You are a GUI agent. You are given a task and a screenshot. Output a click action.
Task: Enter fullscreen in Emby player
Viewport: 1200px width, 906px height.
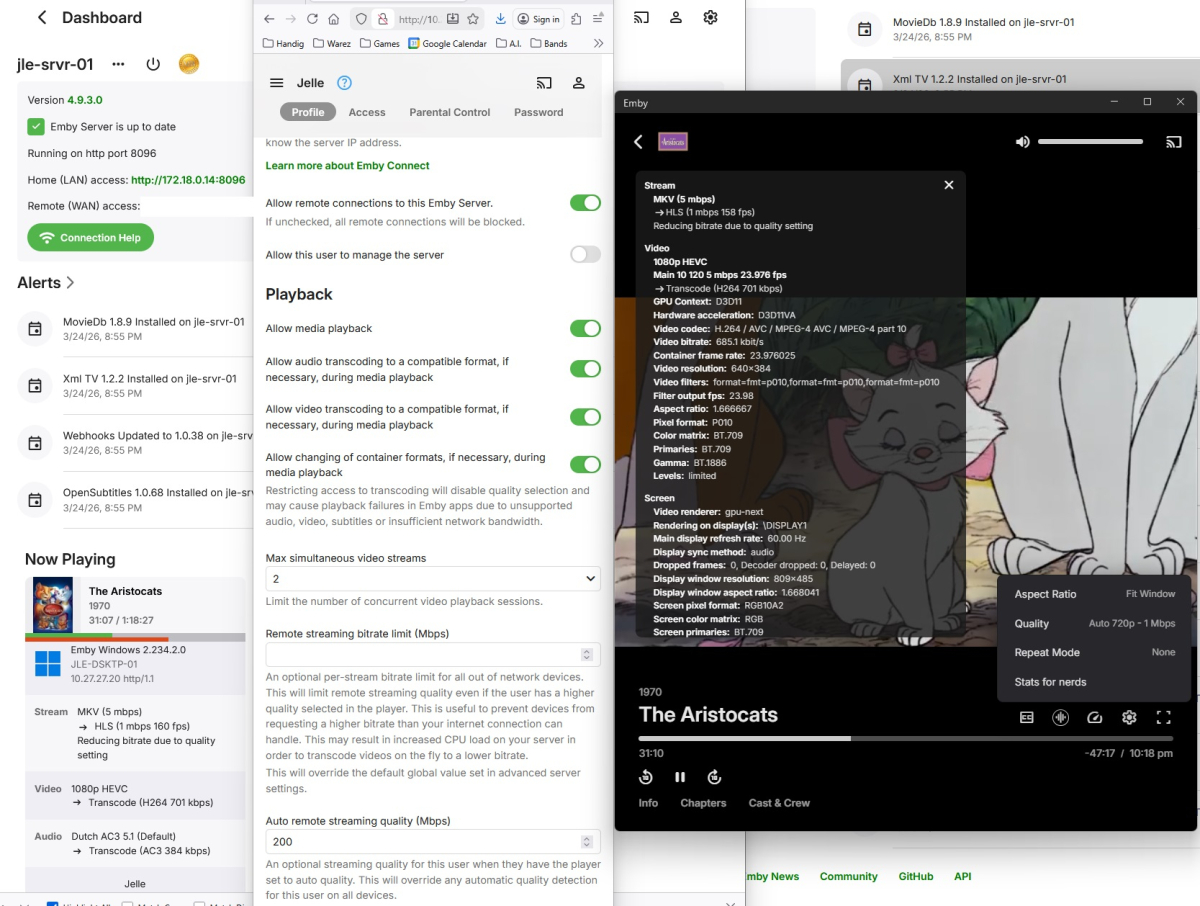coord(1163,717)
